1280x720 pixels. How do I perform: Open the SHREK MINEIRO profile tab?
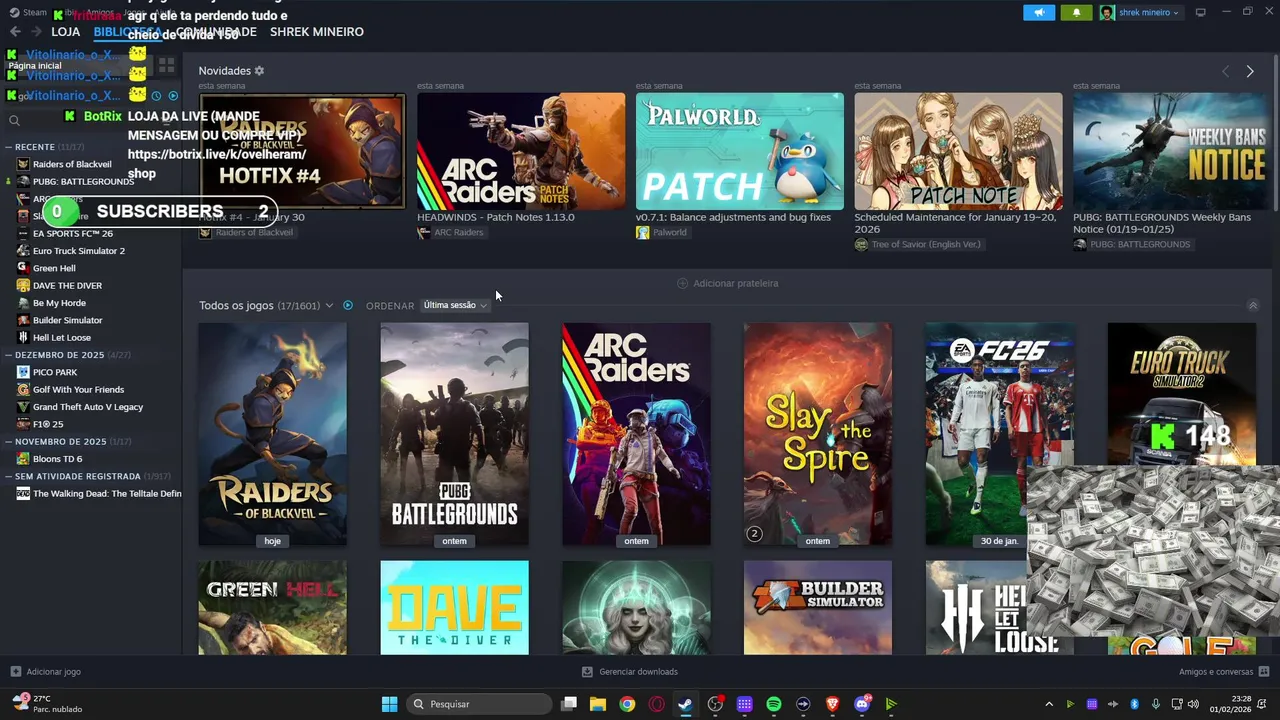316,32
